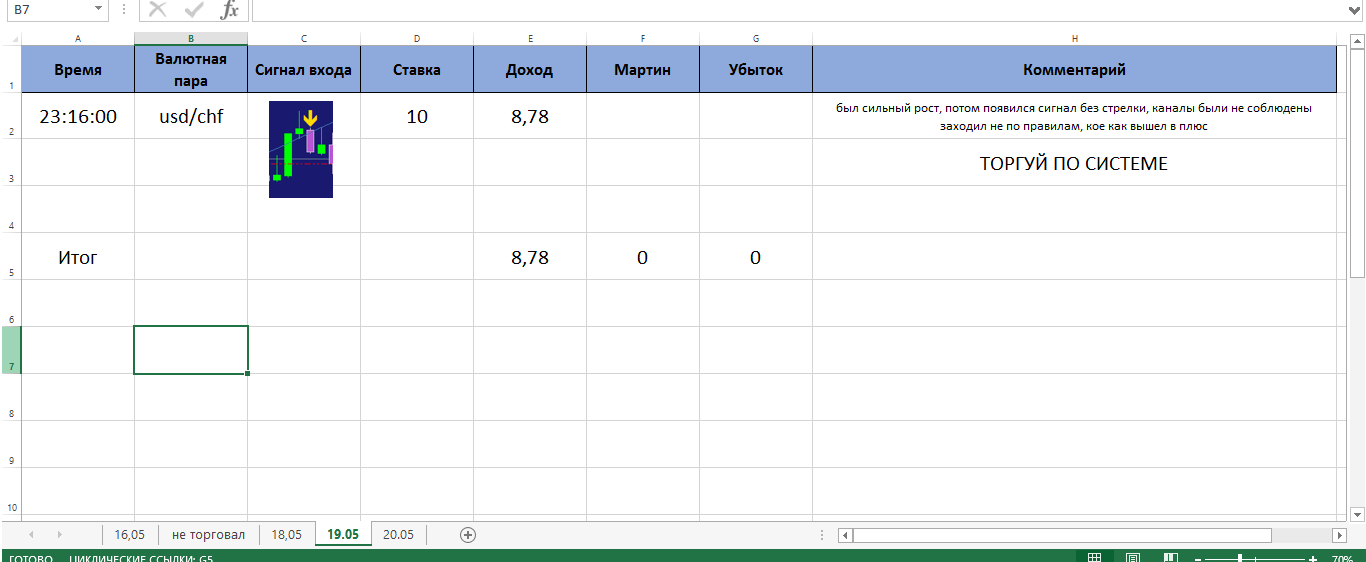Select column A header
1366x562 pixels.
point(78,38)
